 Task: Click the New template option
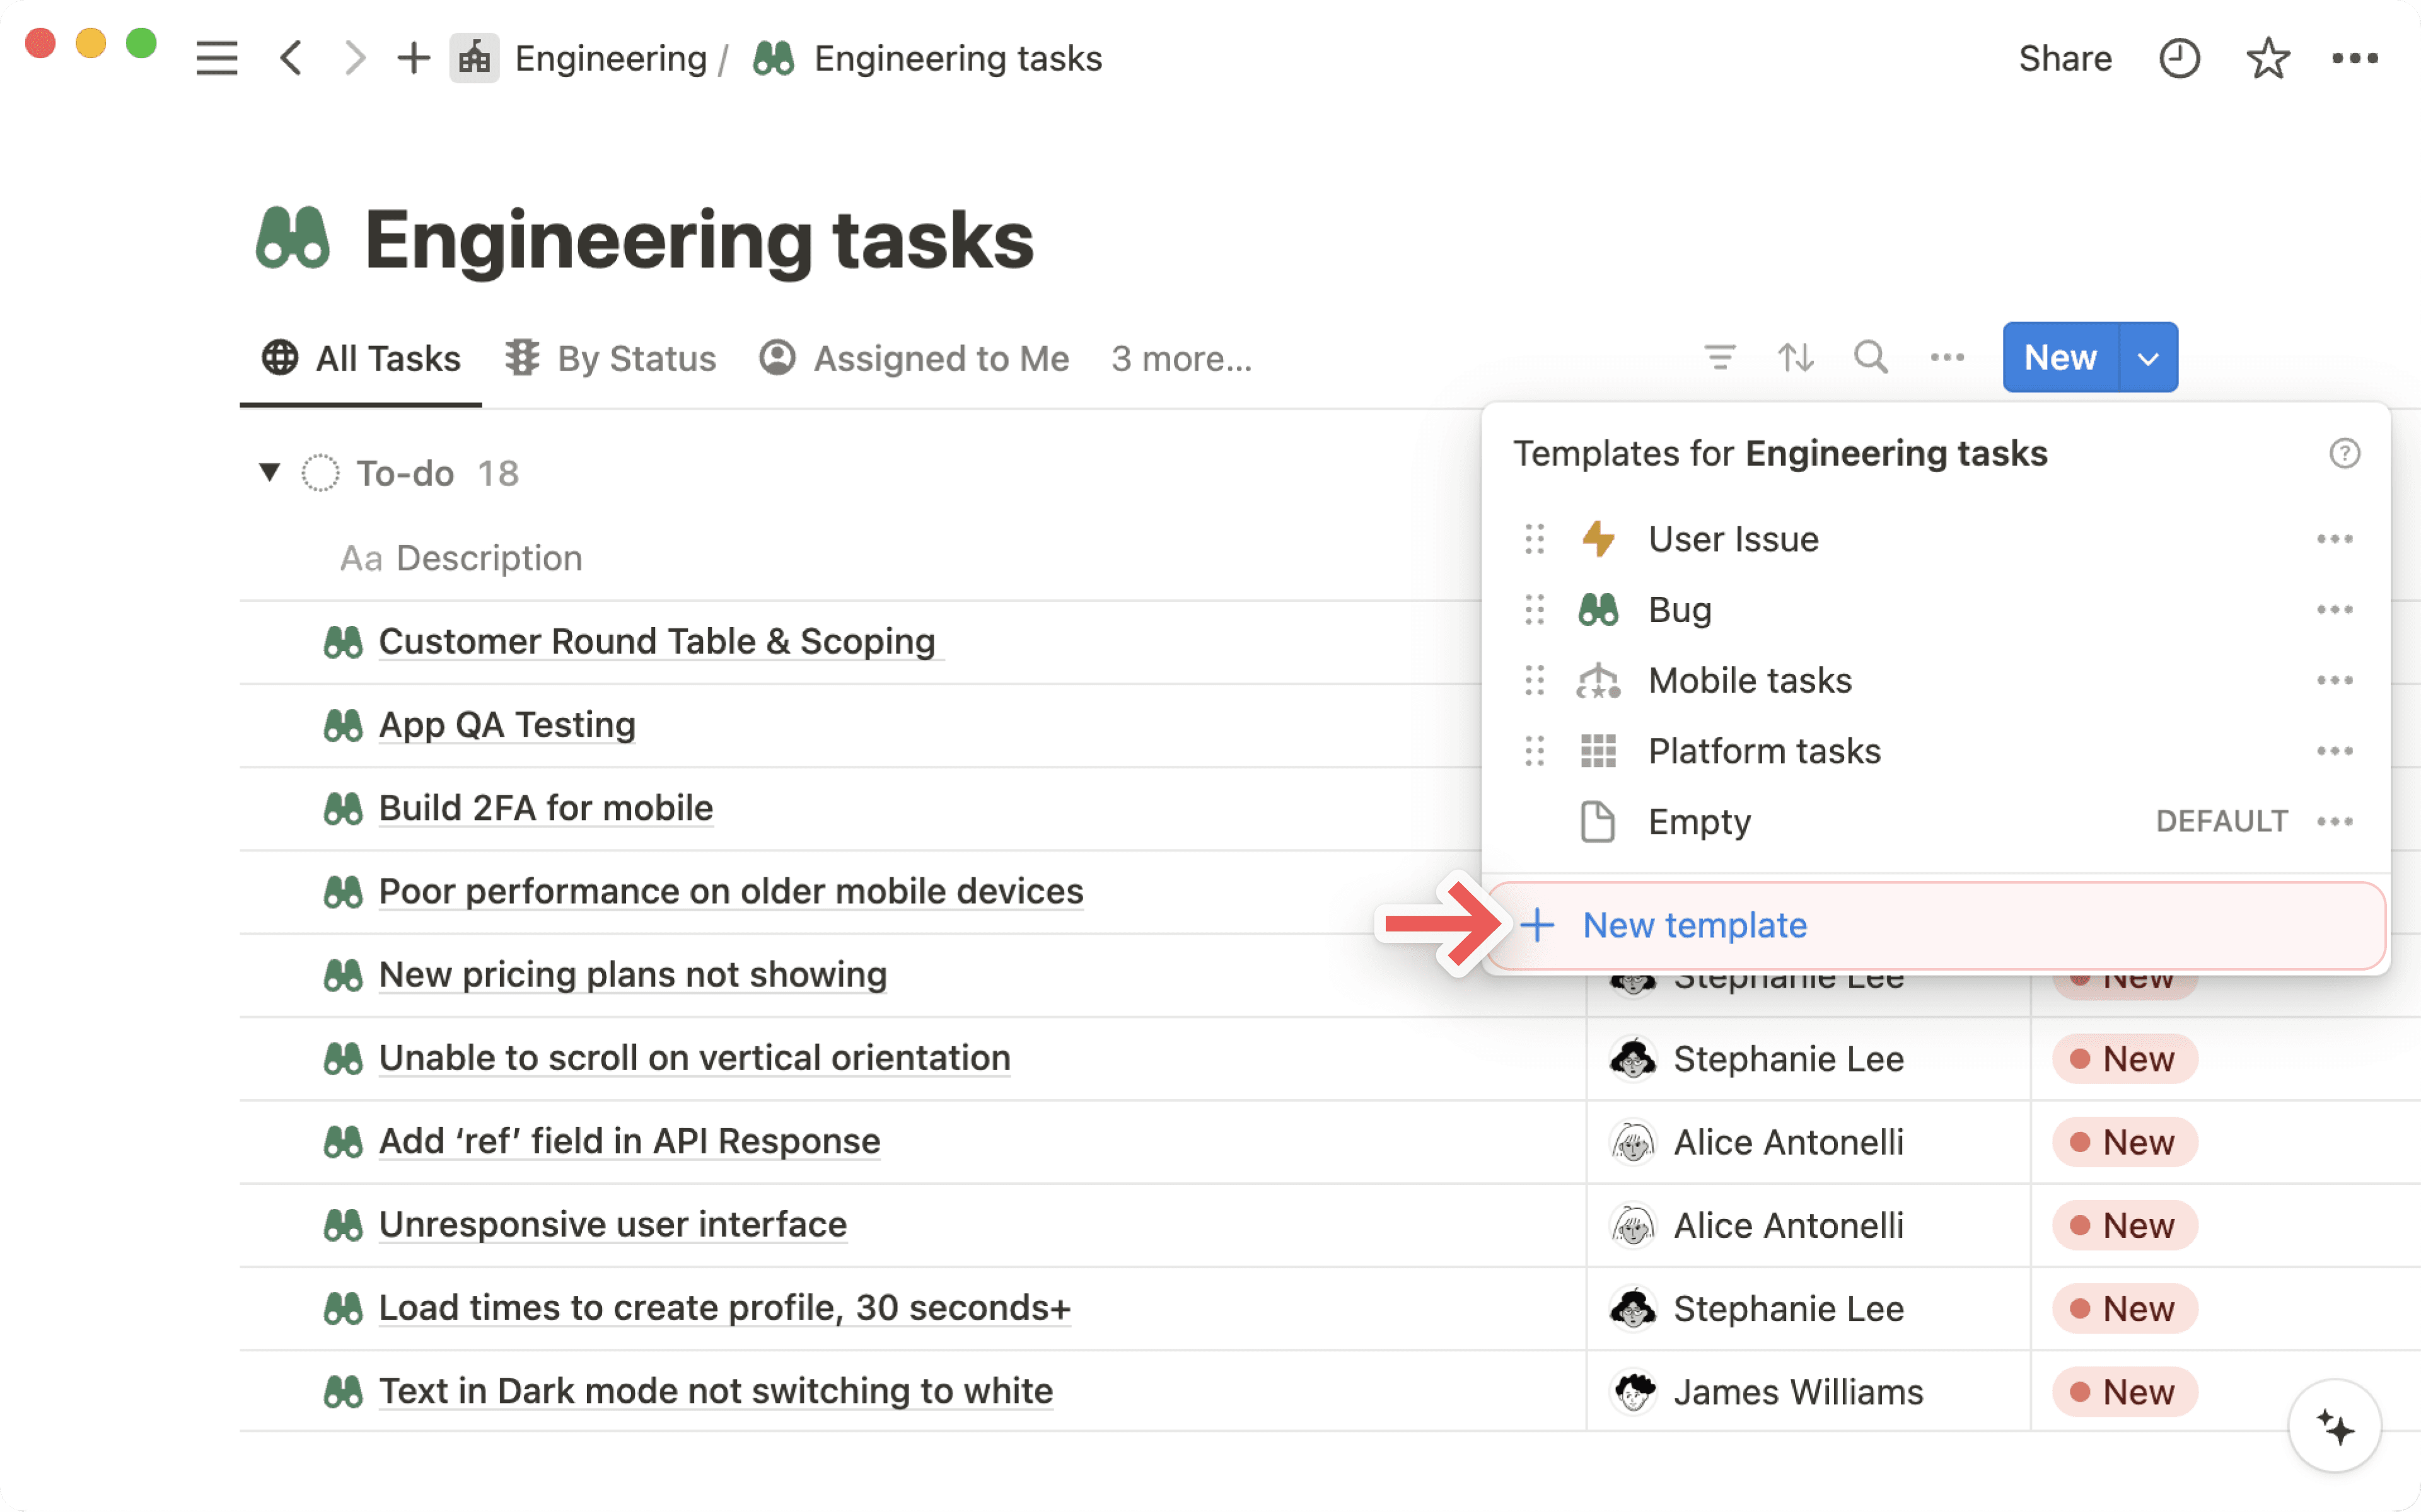[x=1694, y=925]
